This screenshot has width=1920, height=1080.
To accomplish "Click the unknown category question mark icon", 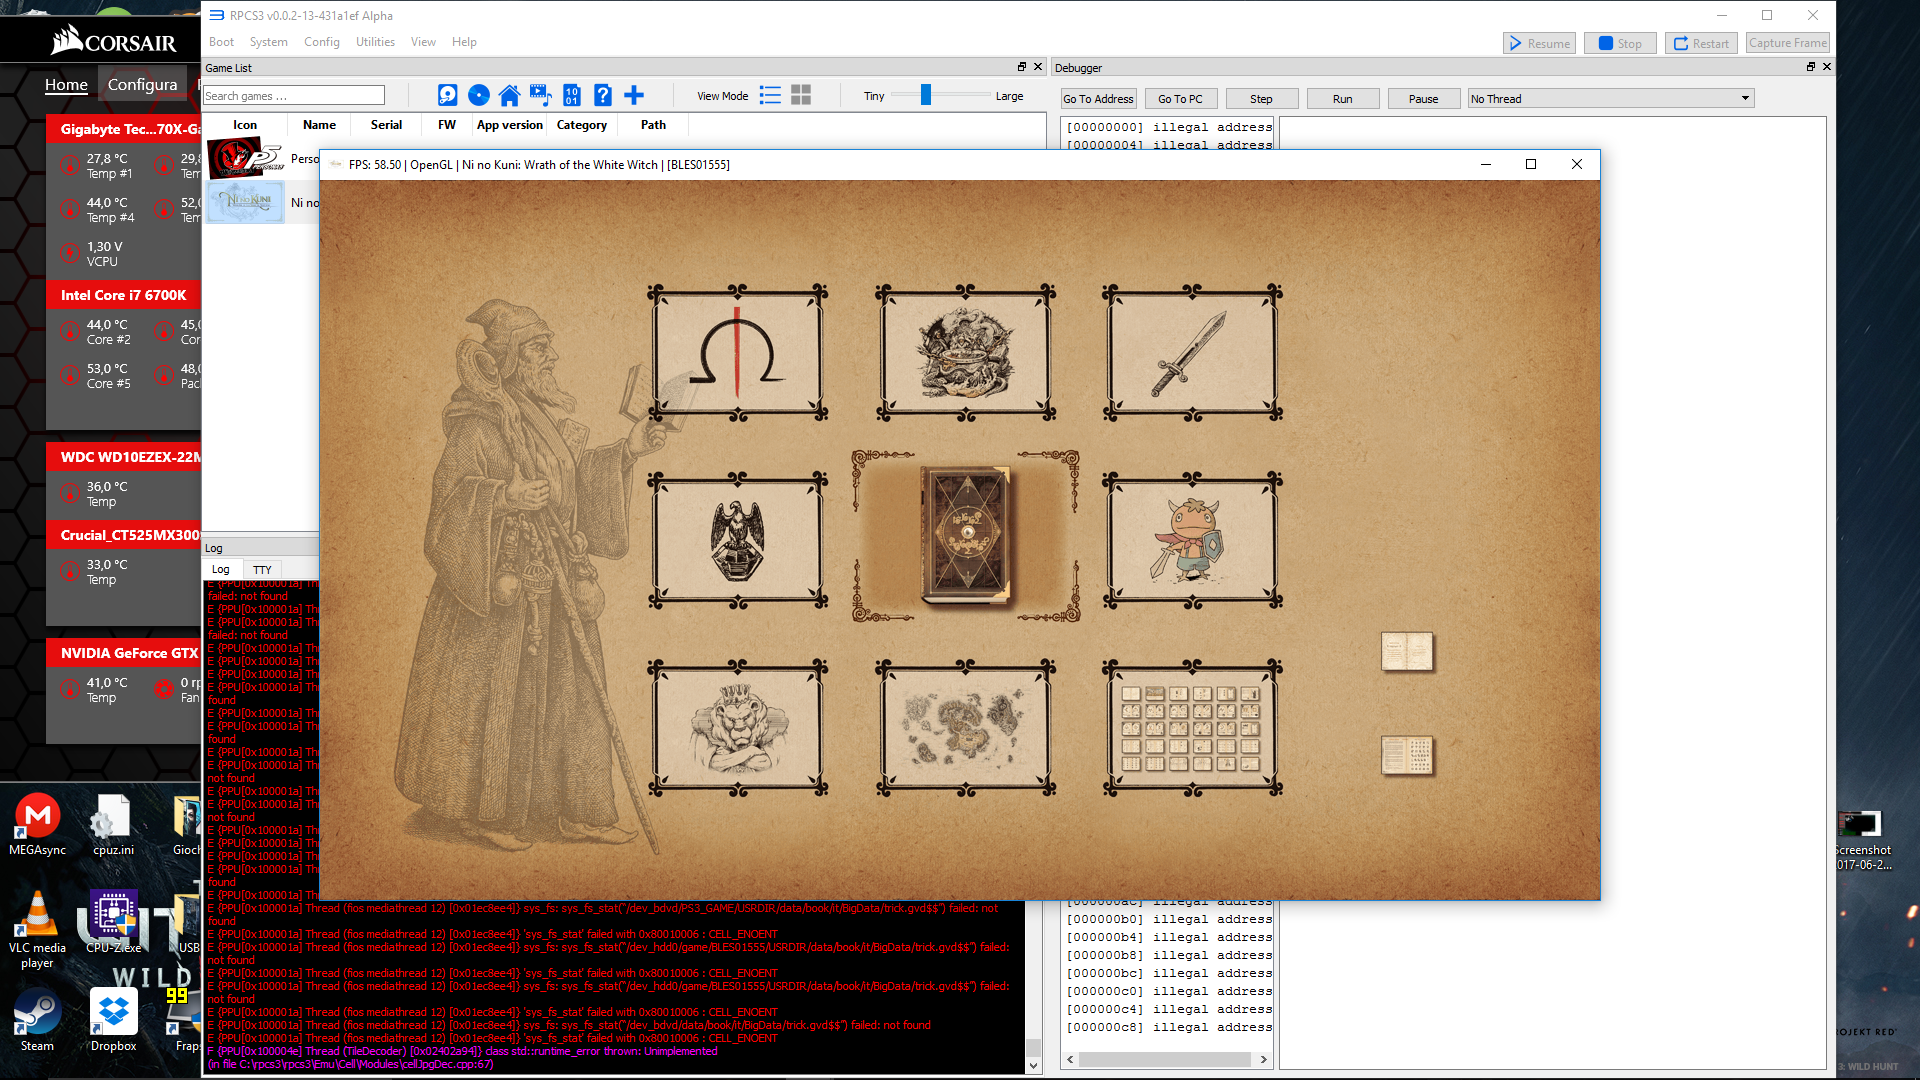I will [602, 95].
